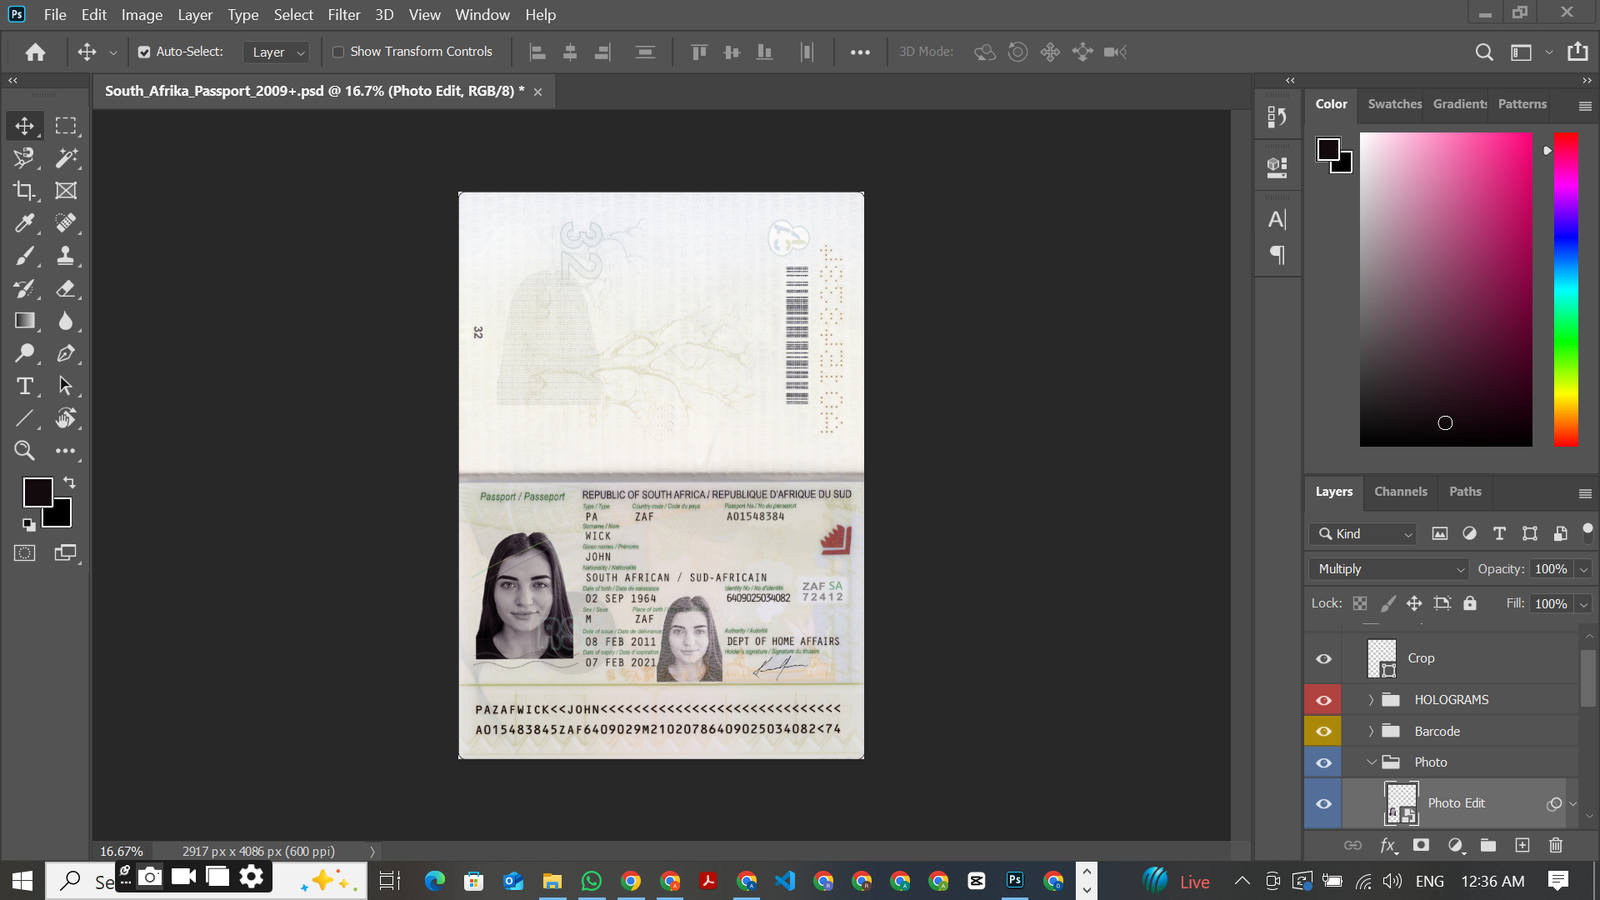Toggle visibility of the Barcode group
The height and width of the screenshot is (900, 1600).
(1323, 731)
